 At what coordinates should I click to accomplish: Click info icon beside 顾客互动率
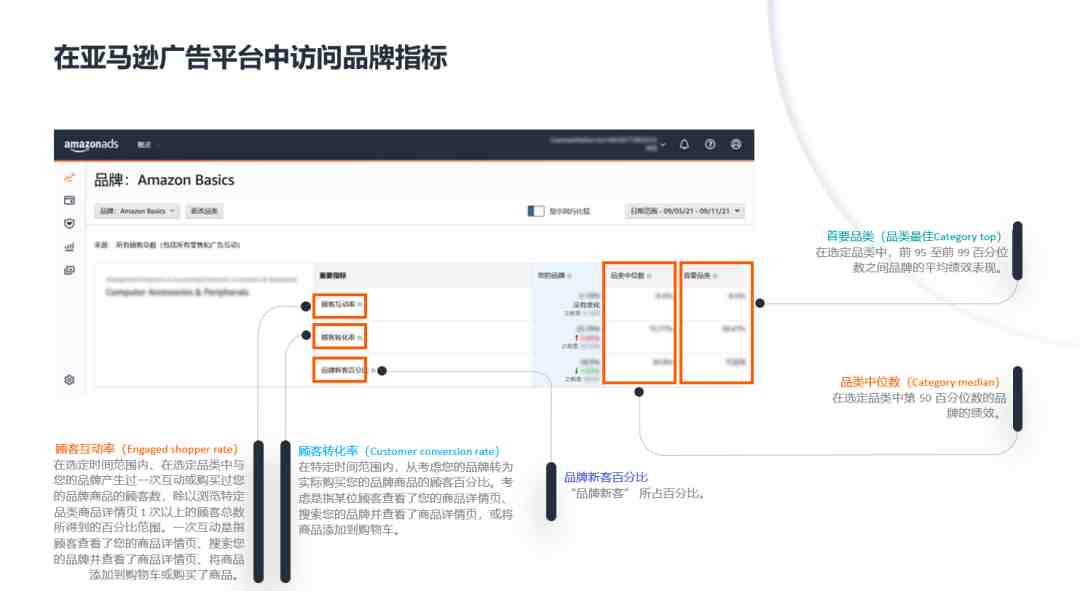point(360,304)
